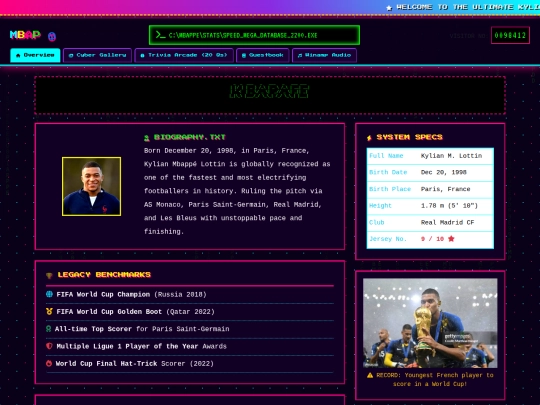Click the 'Real Madrid CF' club value
The width and height of the screenshot is (540, 405).
[x=447, y=222]
